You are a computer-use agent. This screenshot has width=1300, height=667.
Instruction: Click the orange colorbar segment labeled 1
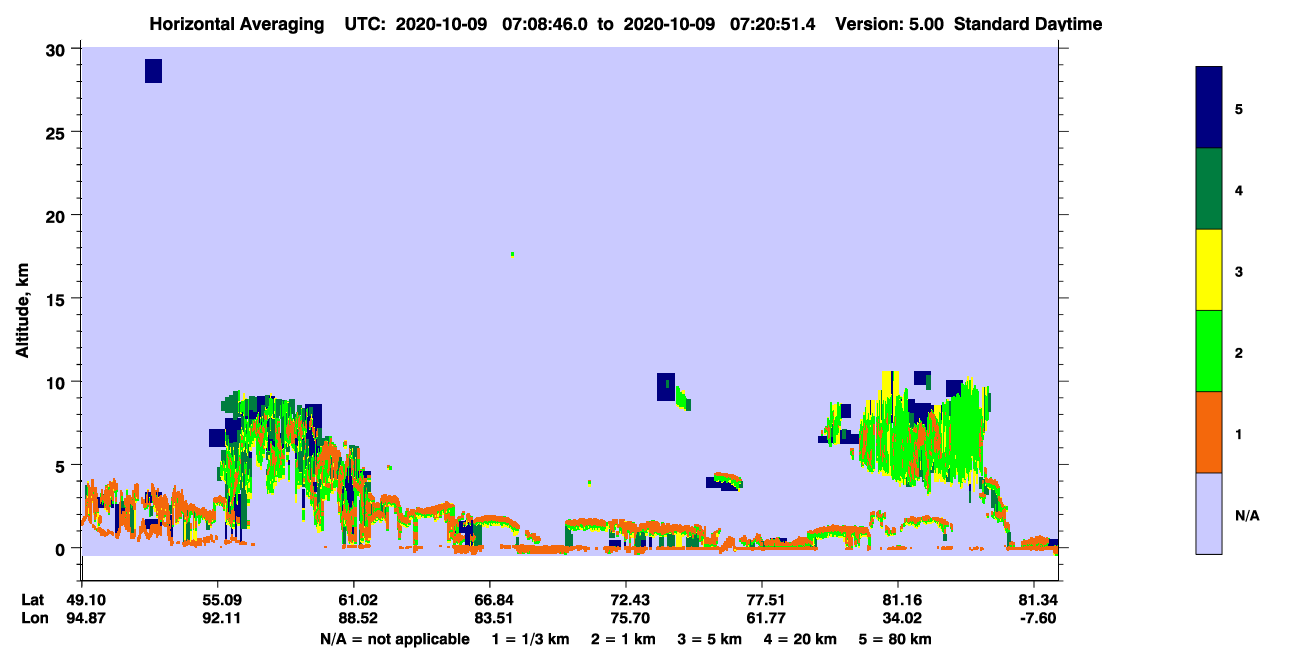(1209, 432)
